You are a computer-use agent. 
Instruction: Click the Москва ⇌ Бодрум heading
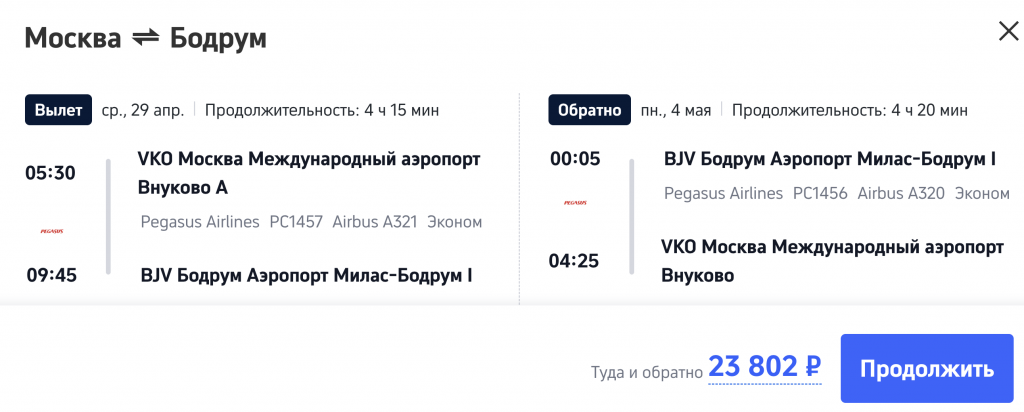(145, 39)
